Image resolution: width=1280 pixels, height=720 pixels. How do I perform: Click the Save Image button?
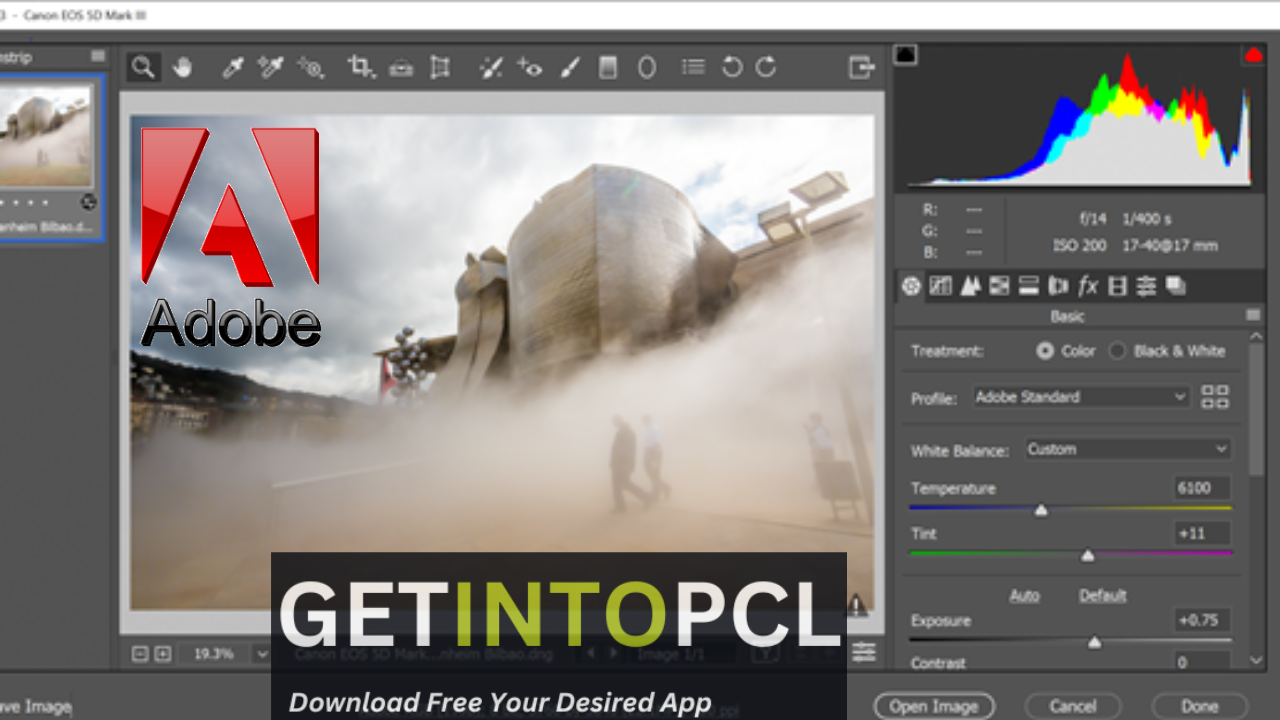click(35, 706)
